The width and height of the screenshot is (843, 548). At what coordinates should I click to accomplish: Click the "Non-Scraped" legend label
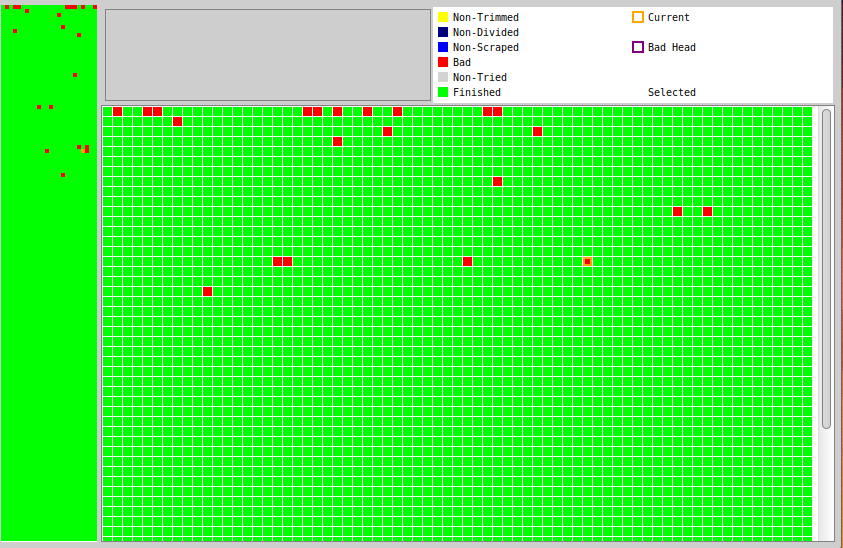485,47
